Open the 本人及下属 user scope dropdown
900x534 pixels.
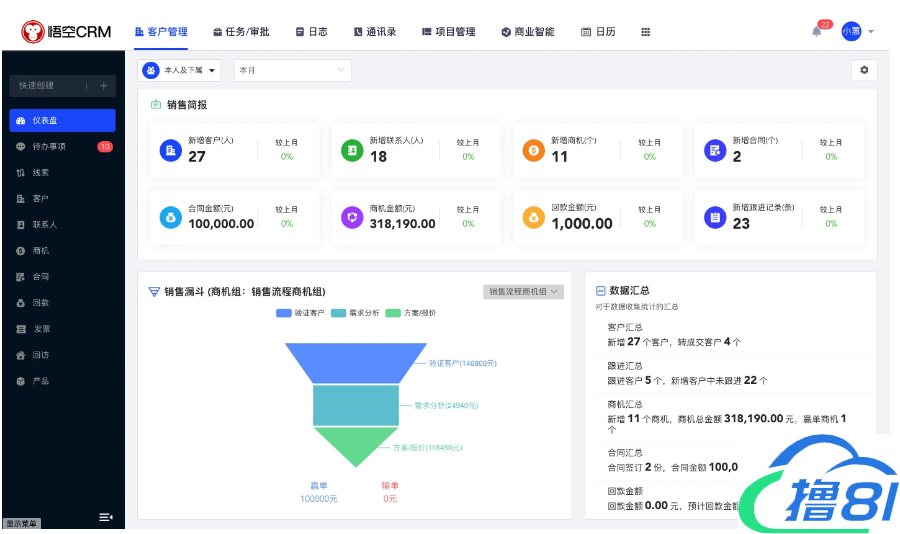[x=180, y=70]
